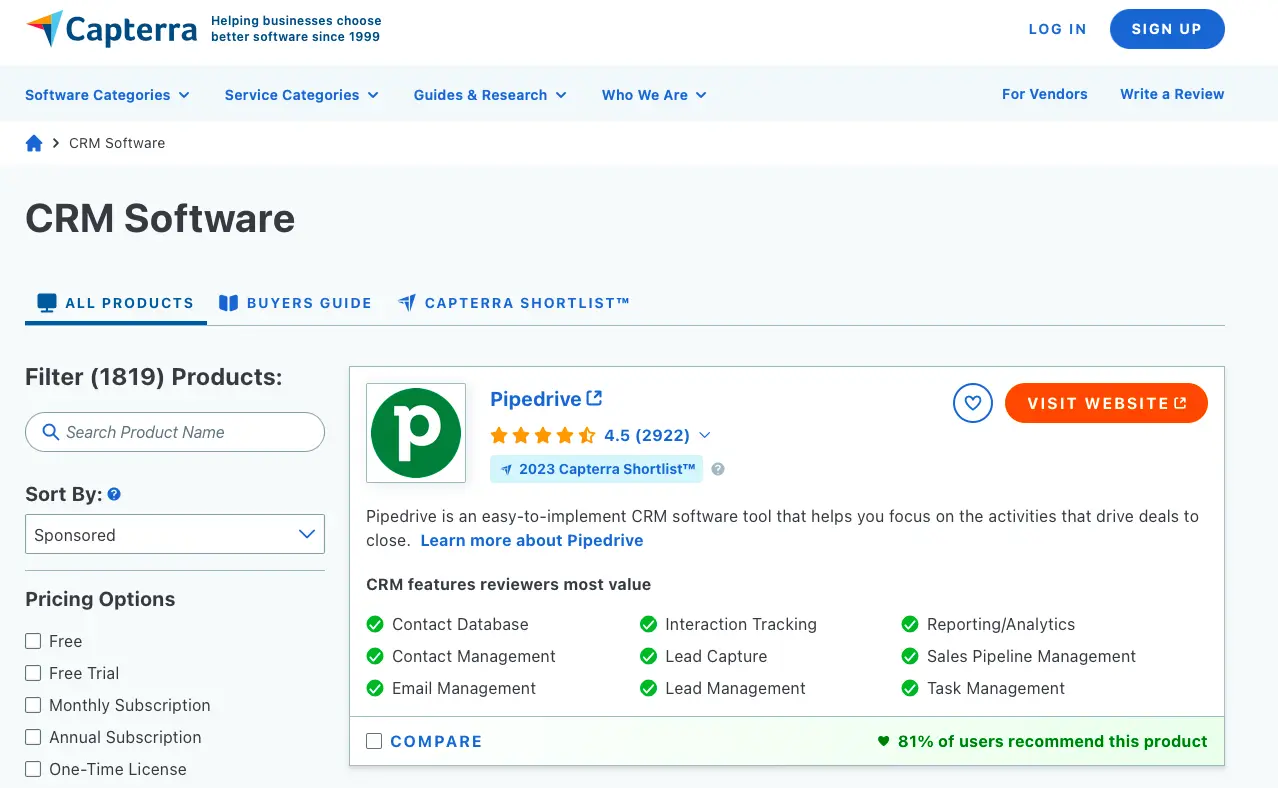
Task: Click the Visit Website button for Pipedrive
Action: [x=1105, y=402]
